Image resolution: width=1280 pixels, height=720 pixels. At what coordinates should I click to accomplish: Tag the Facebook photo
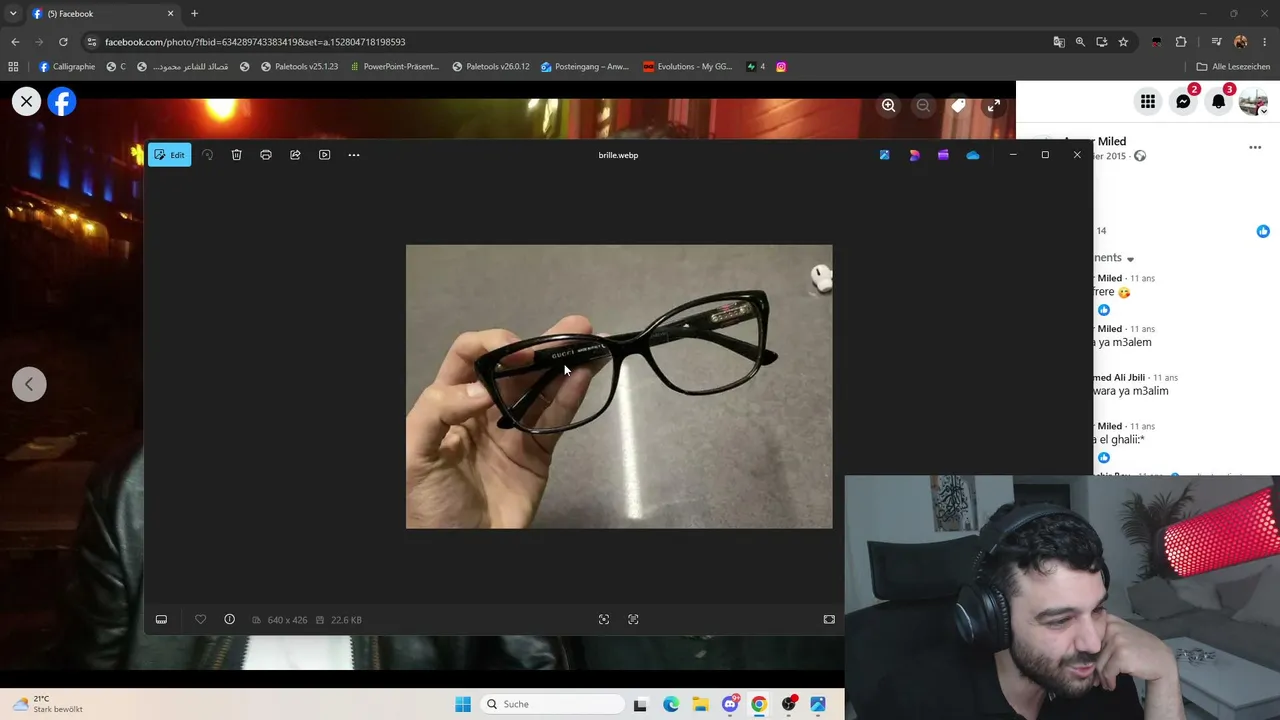(x=958, y=105)
